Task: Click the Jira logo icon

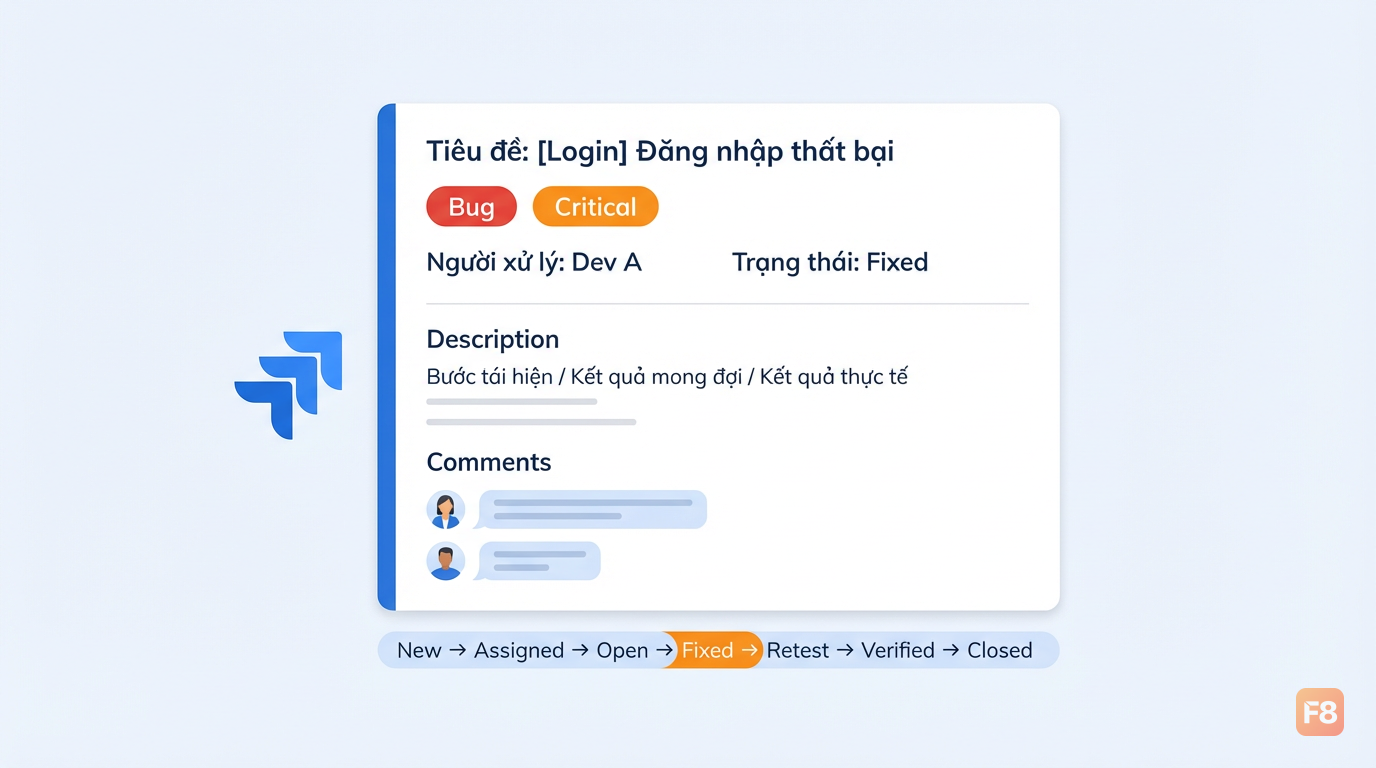Action: tap(289, 385)
